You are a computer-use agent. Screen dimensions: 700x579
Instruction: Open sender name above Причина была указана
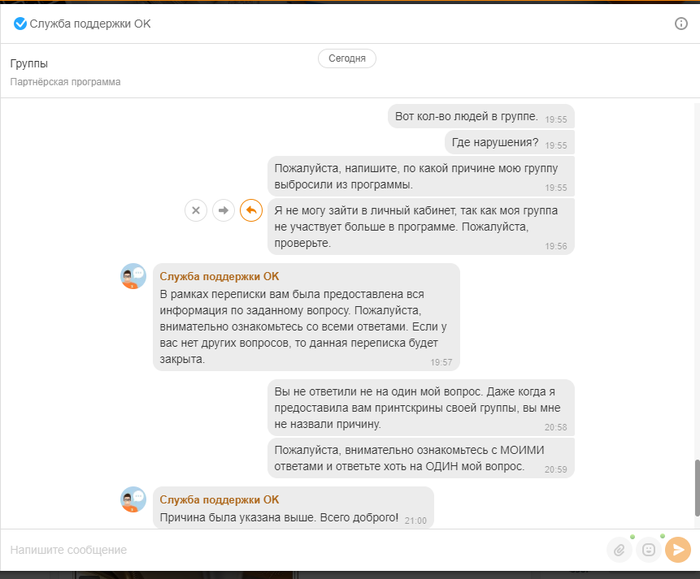[219, 499]
